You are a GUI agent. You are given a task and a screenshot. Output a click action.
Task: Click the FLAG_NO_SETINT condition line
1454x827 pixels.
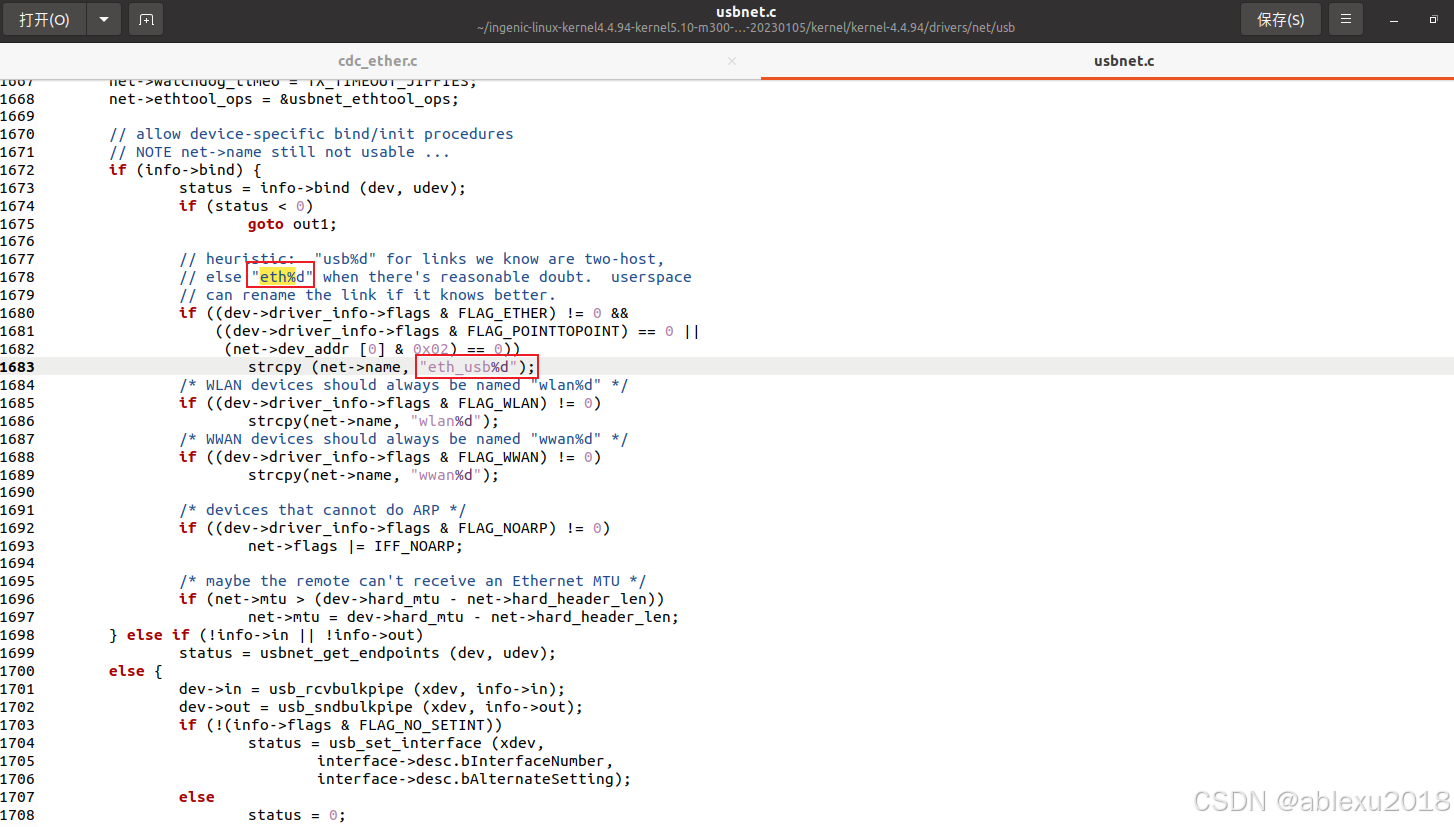click(x=341, y=725)
